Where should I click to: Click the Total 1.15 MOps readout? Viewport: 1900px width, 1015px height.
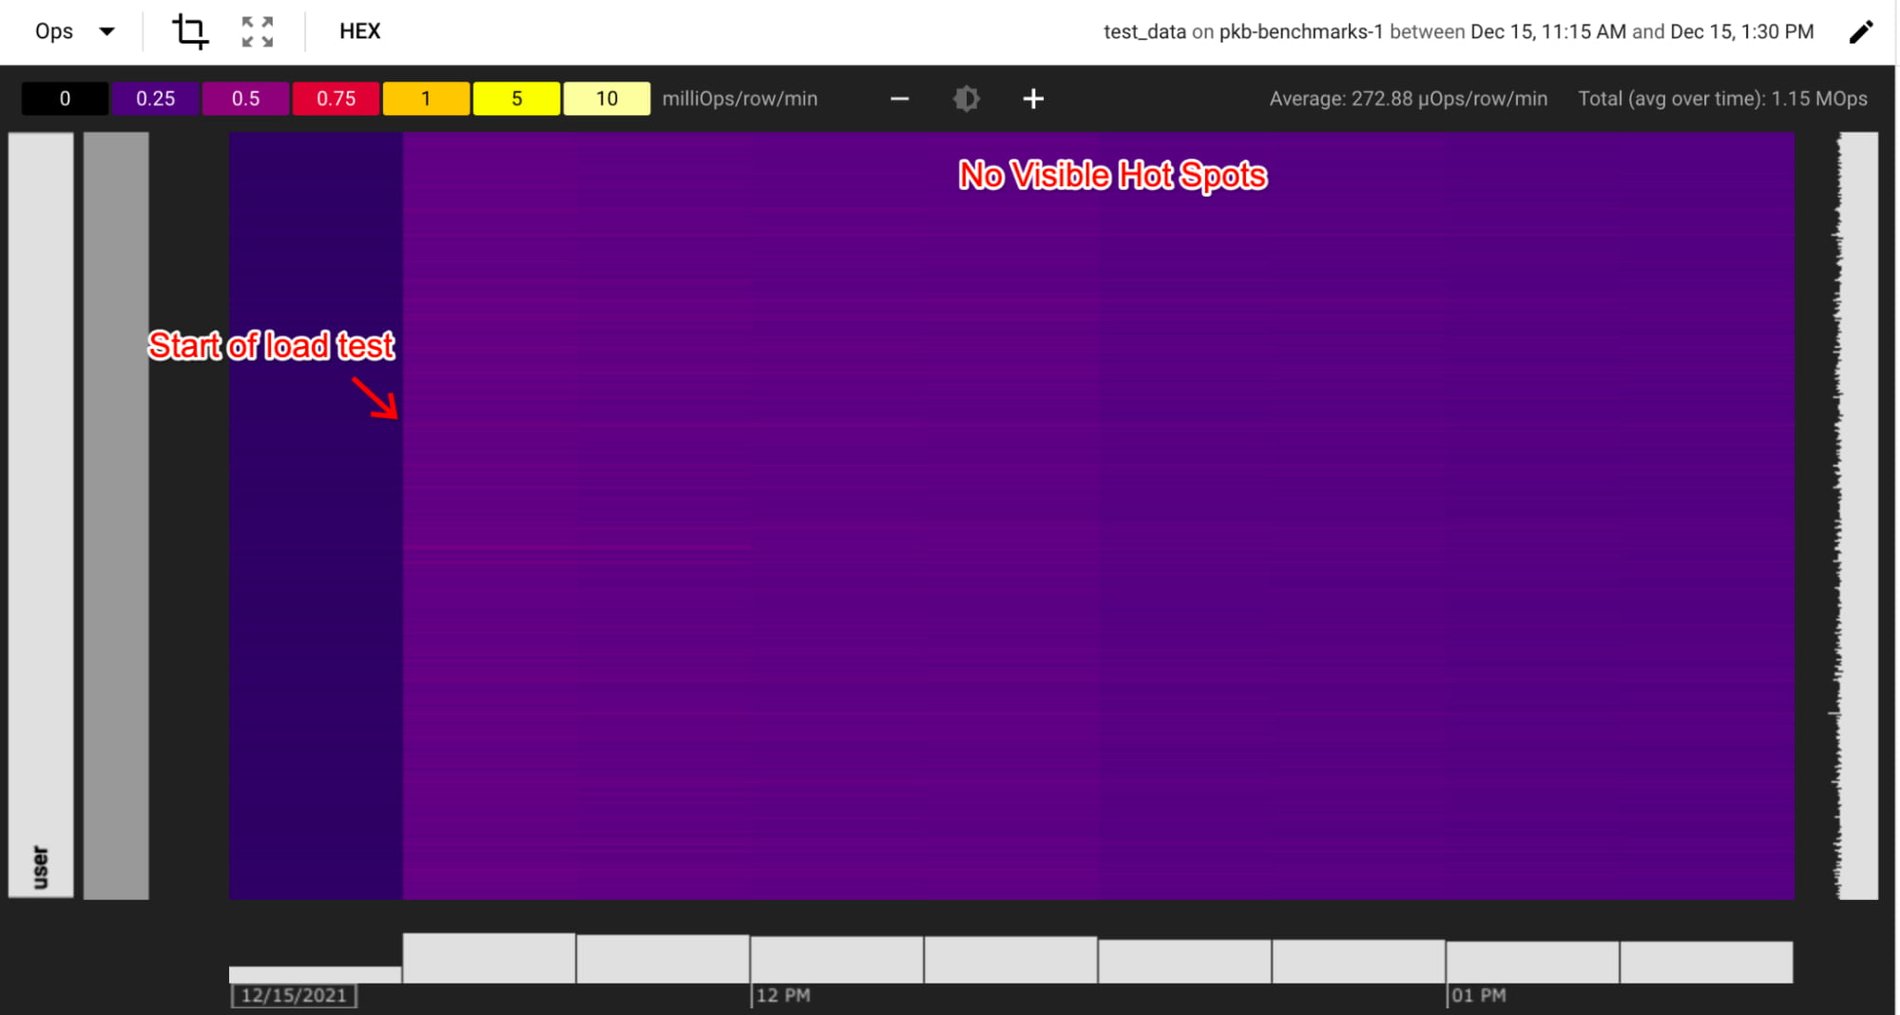1723,99
